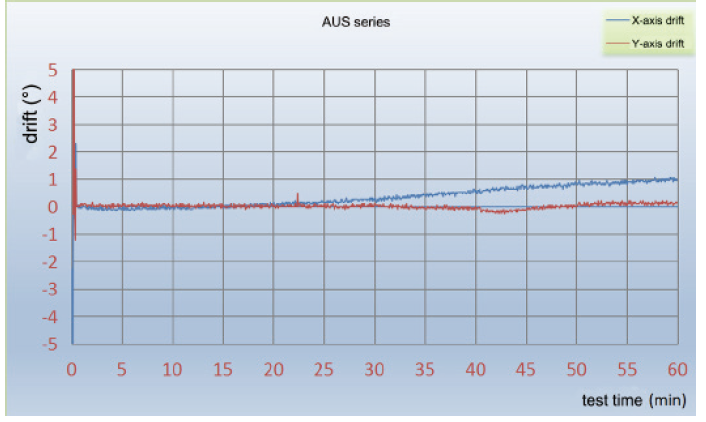The width and height of the screenshot is (706, 422).
Task: Select the "Y-axis drift" legend entry
Action: coord(657,44)
